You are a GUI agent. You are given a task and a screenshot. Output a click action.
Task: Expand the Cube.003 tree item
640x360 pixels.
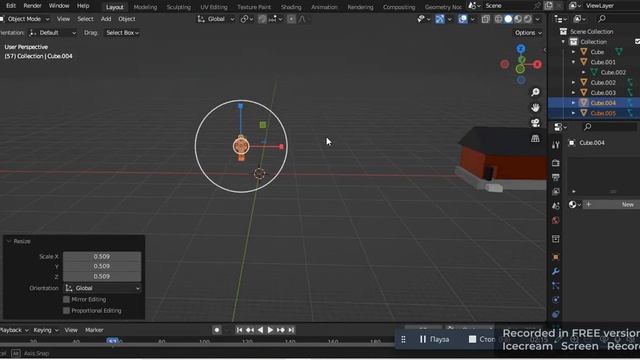(573, 93)
